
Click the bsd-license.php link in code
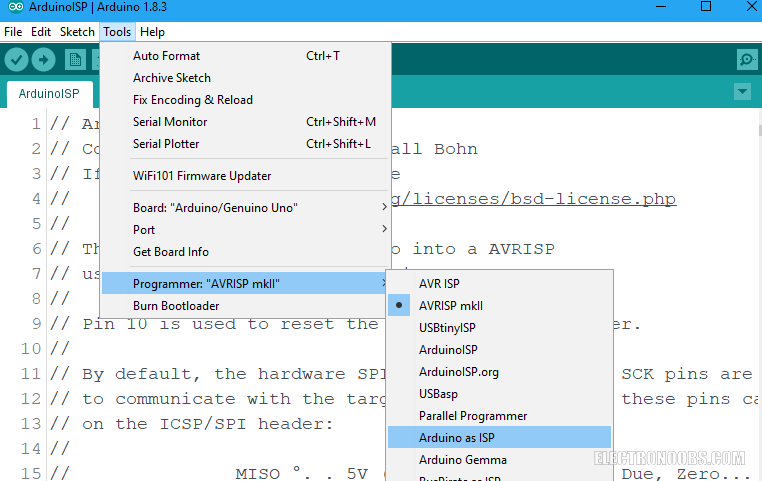point(533,199)
